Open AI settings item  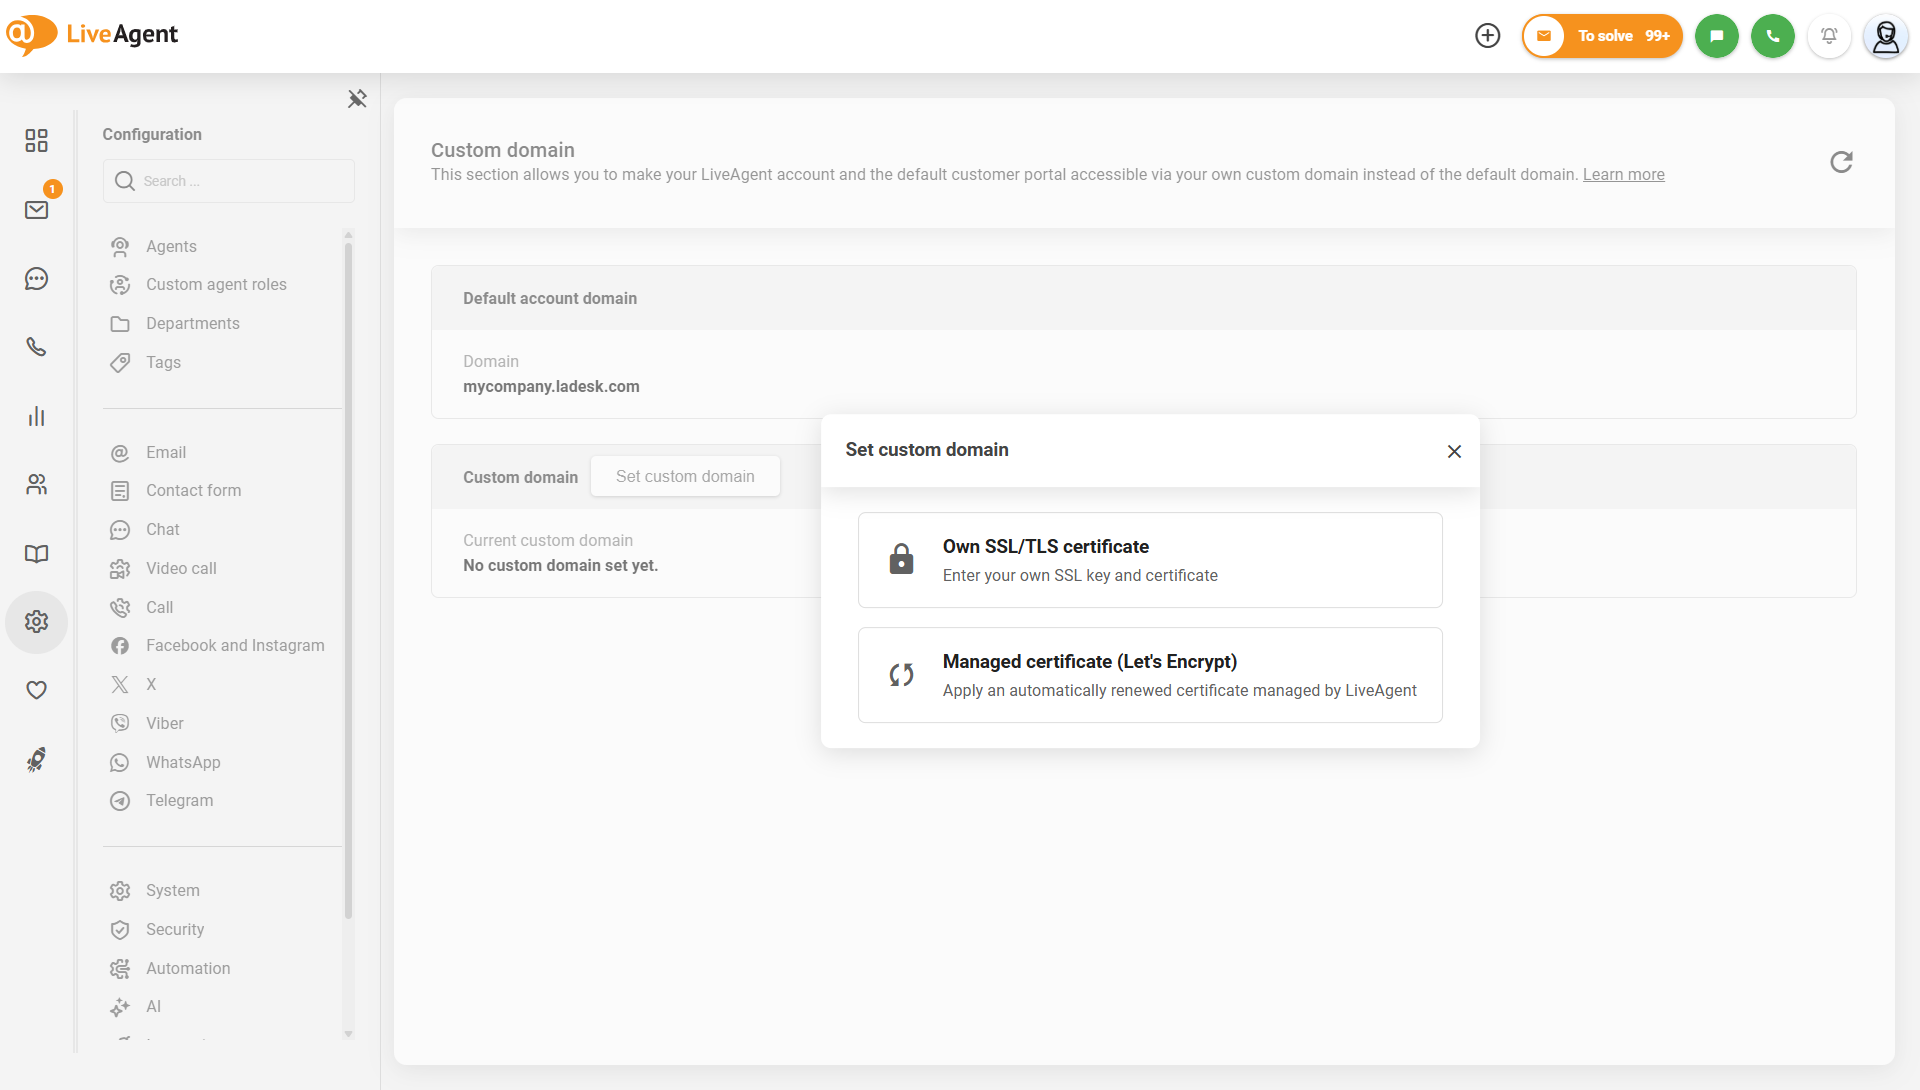[x=153, y=1007]
